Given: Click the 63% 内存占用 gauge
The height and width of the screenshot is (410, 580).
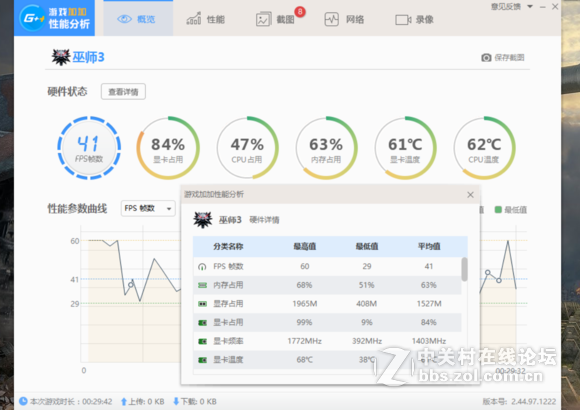Looking at the screenshot, I should pyautogui.click(x=326, y=148).
